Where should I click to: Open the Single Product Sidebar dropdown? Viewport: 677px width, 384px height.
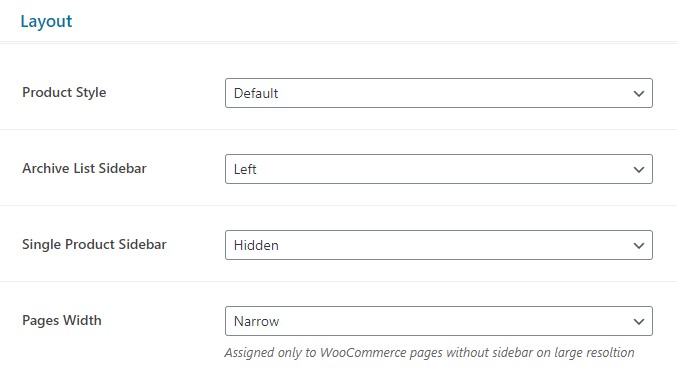click(x=439, y=245)
